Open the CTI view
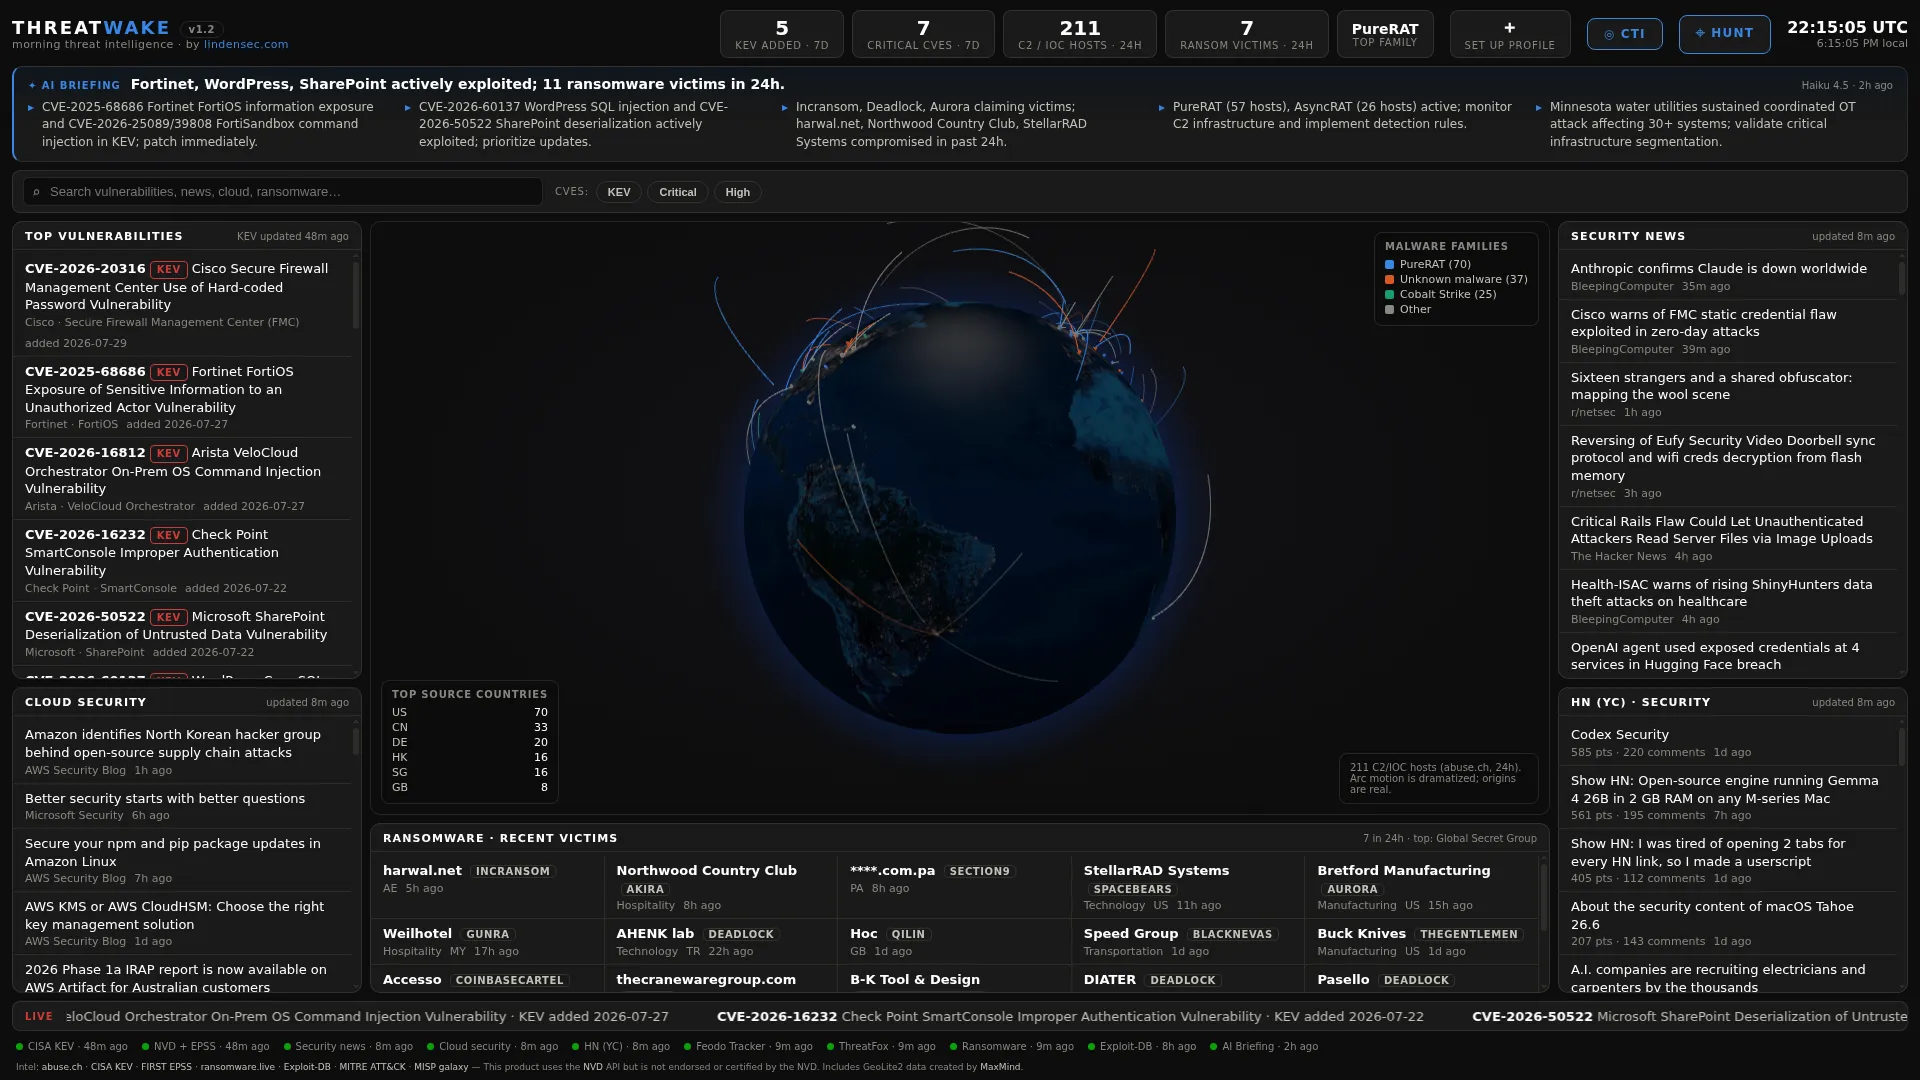The width and height of the screenshot is (1920, 1080). click(1624, 34)
